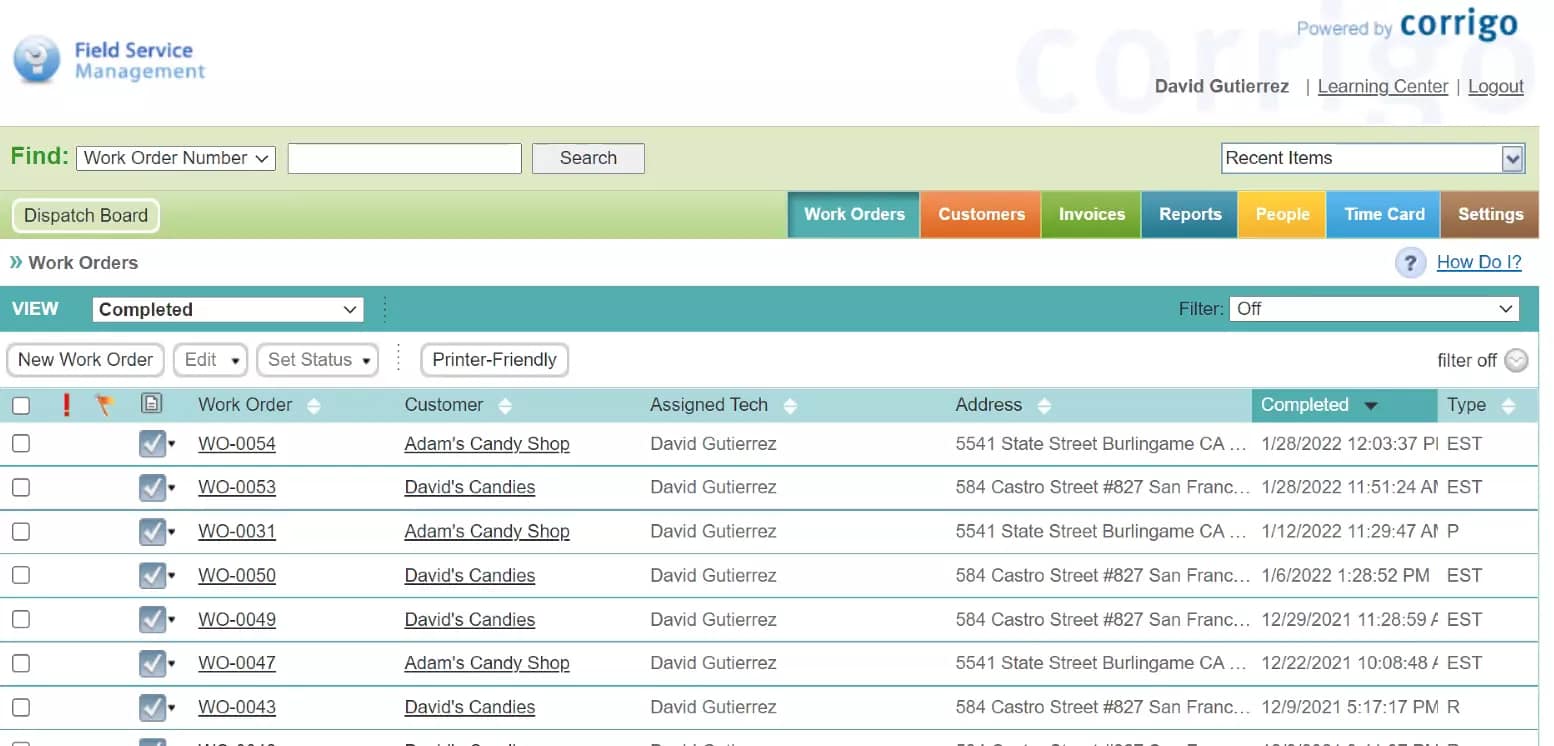Open the Time Card tab
This screenshot has height=746, width=1554.
coord(1383,215)
